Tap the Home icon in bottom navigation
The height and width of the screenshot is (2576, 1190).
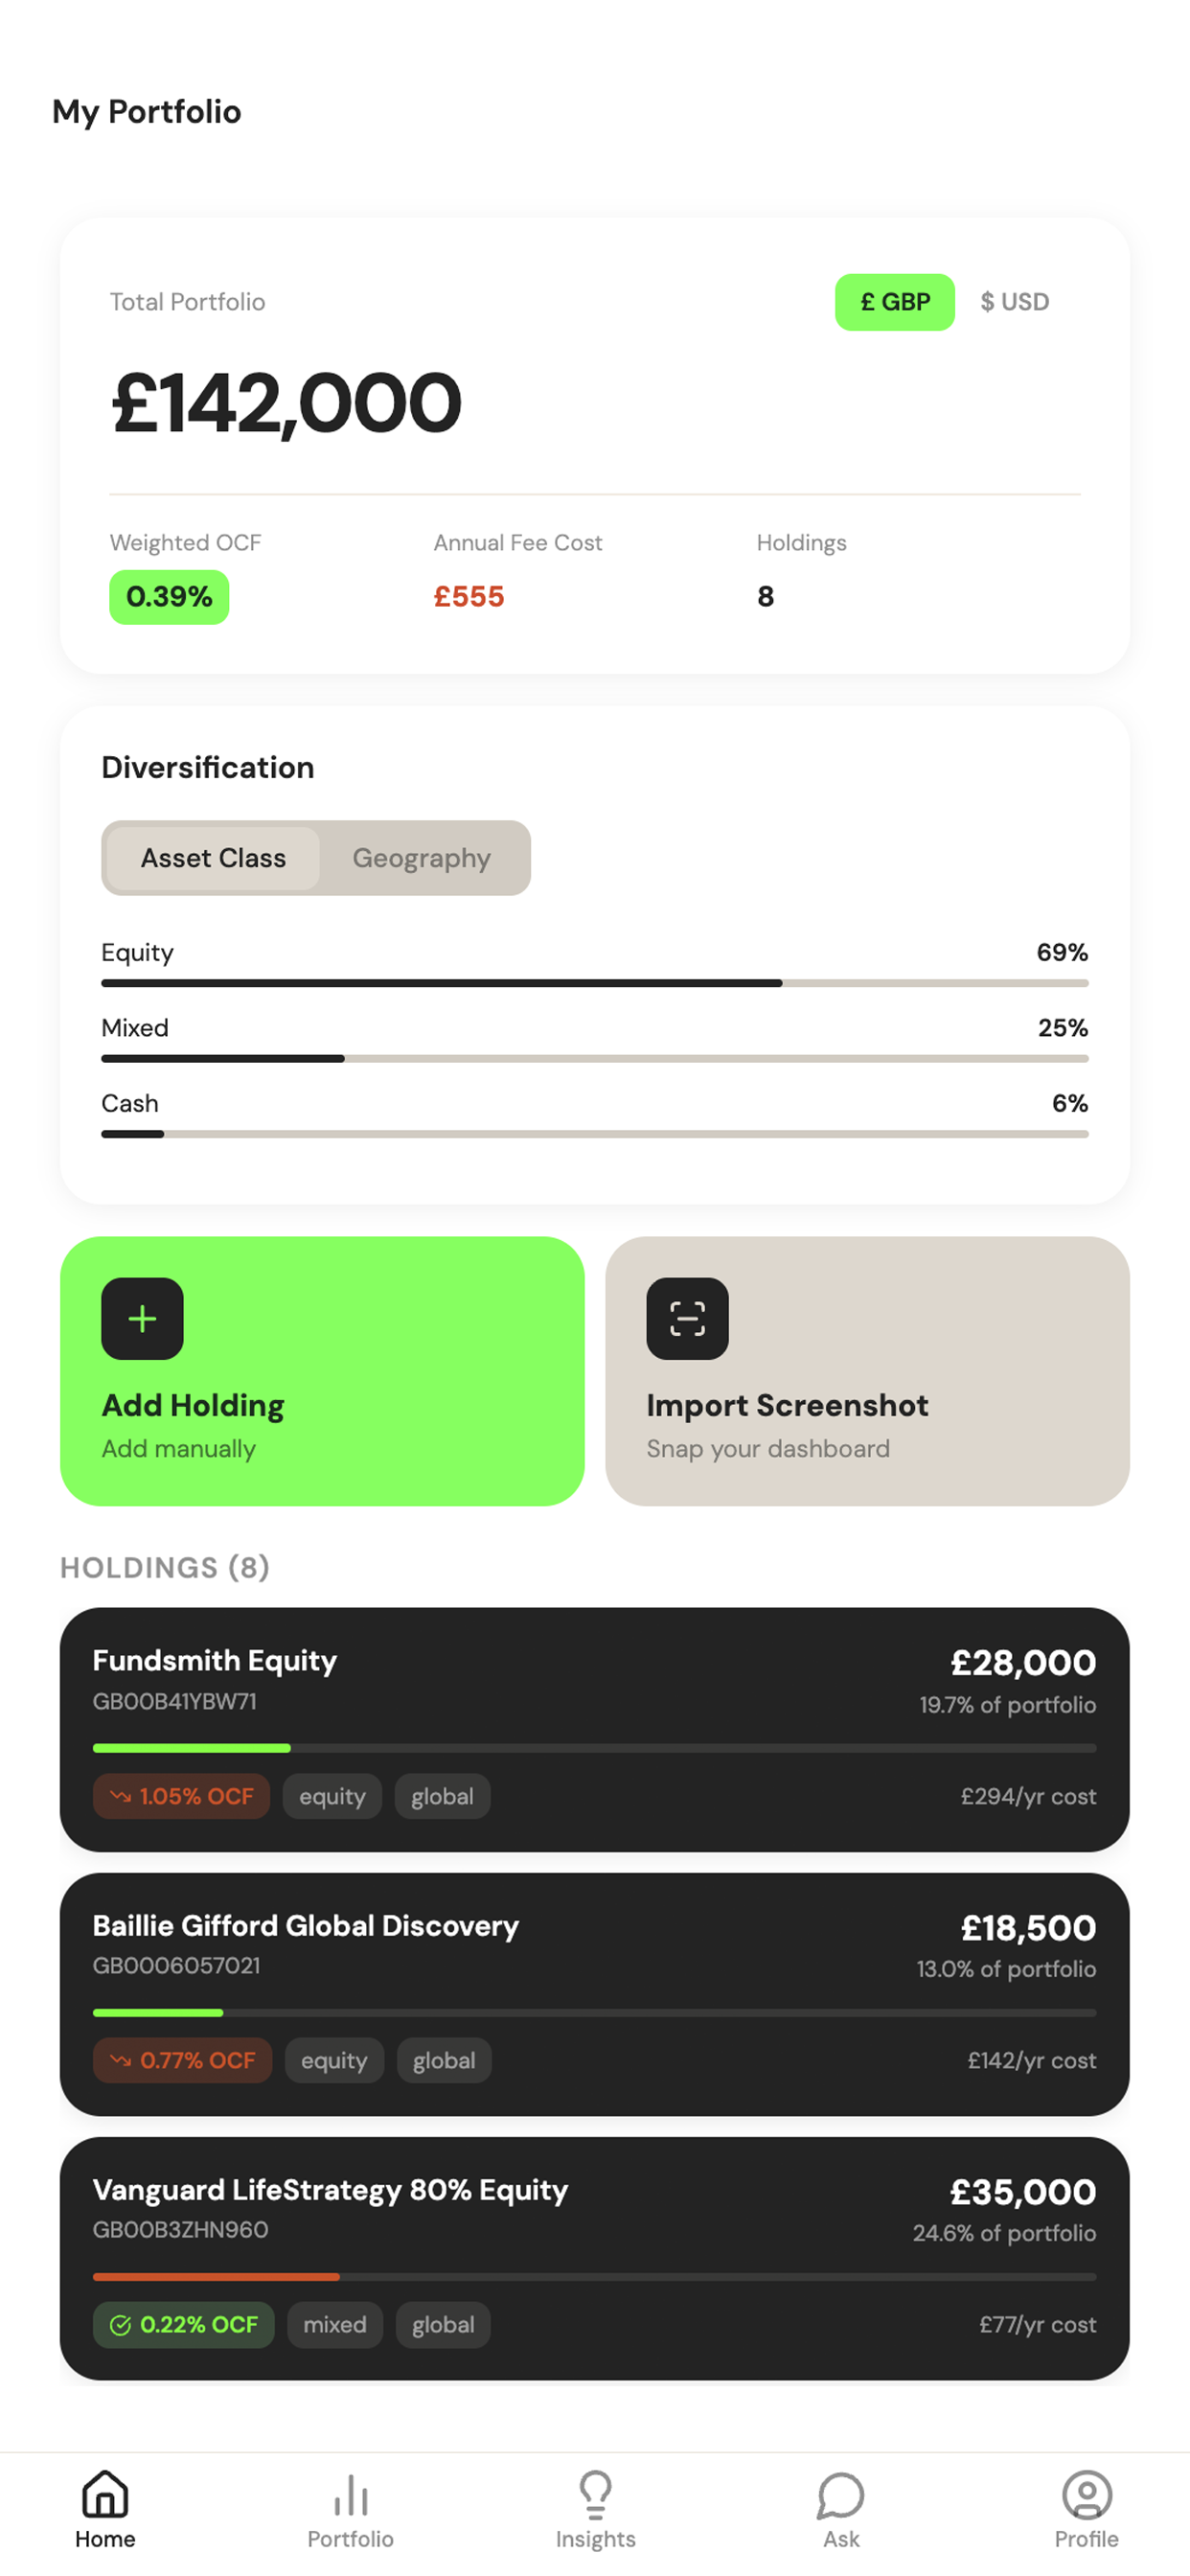tap(105, 2494)
